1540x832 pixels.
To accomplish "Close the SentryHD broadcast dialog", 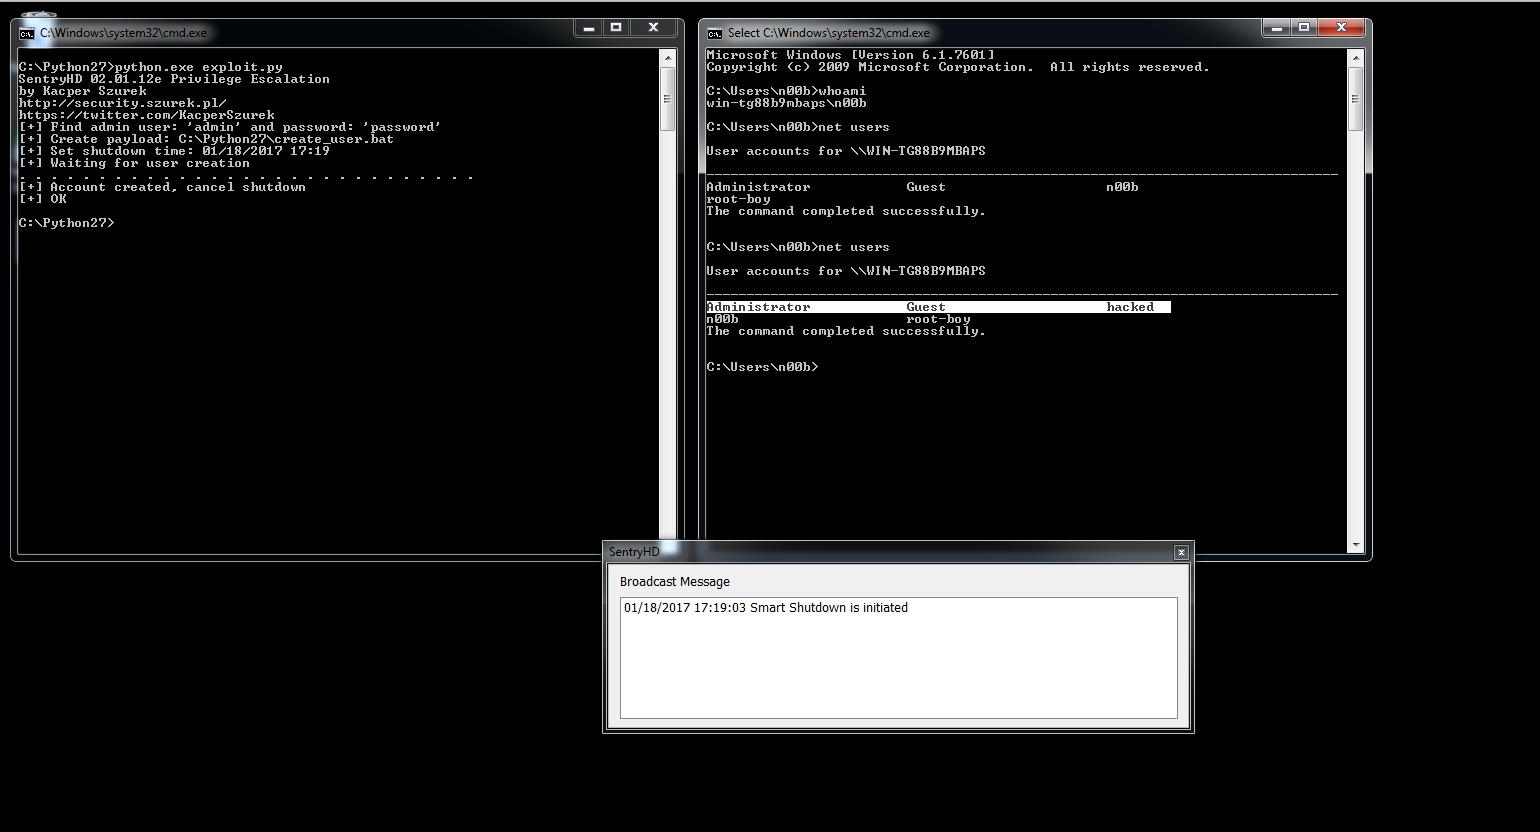I will coord(1181,552).
